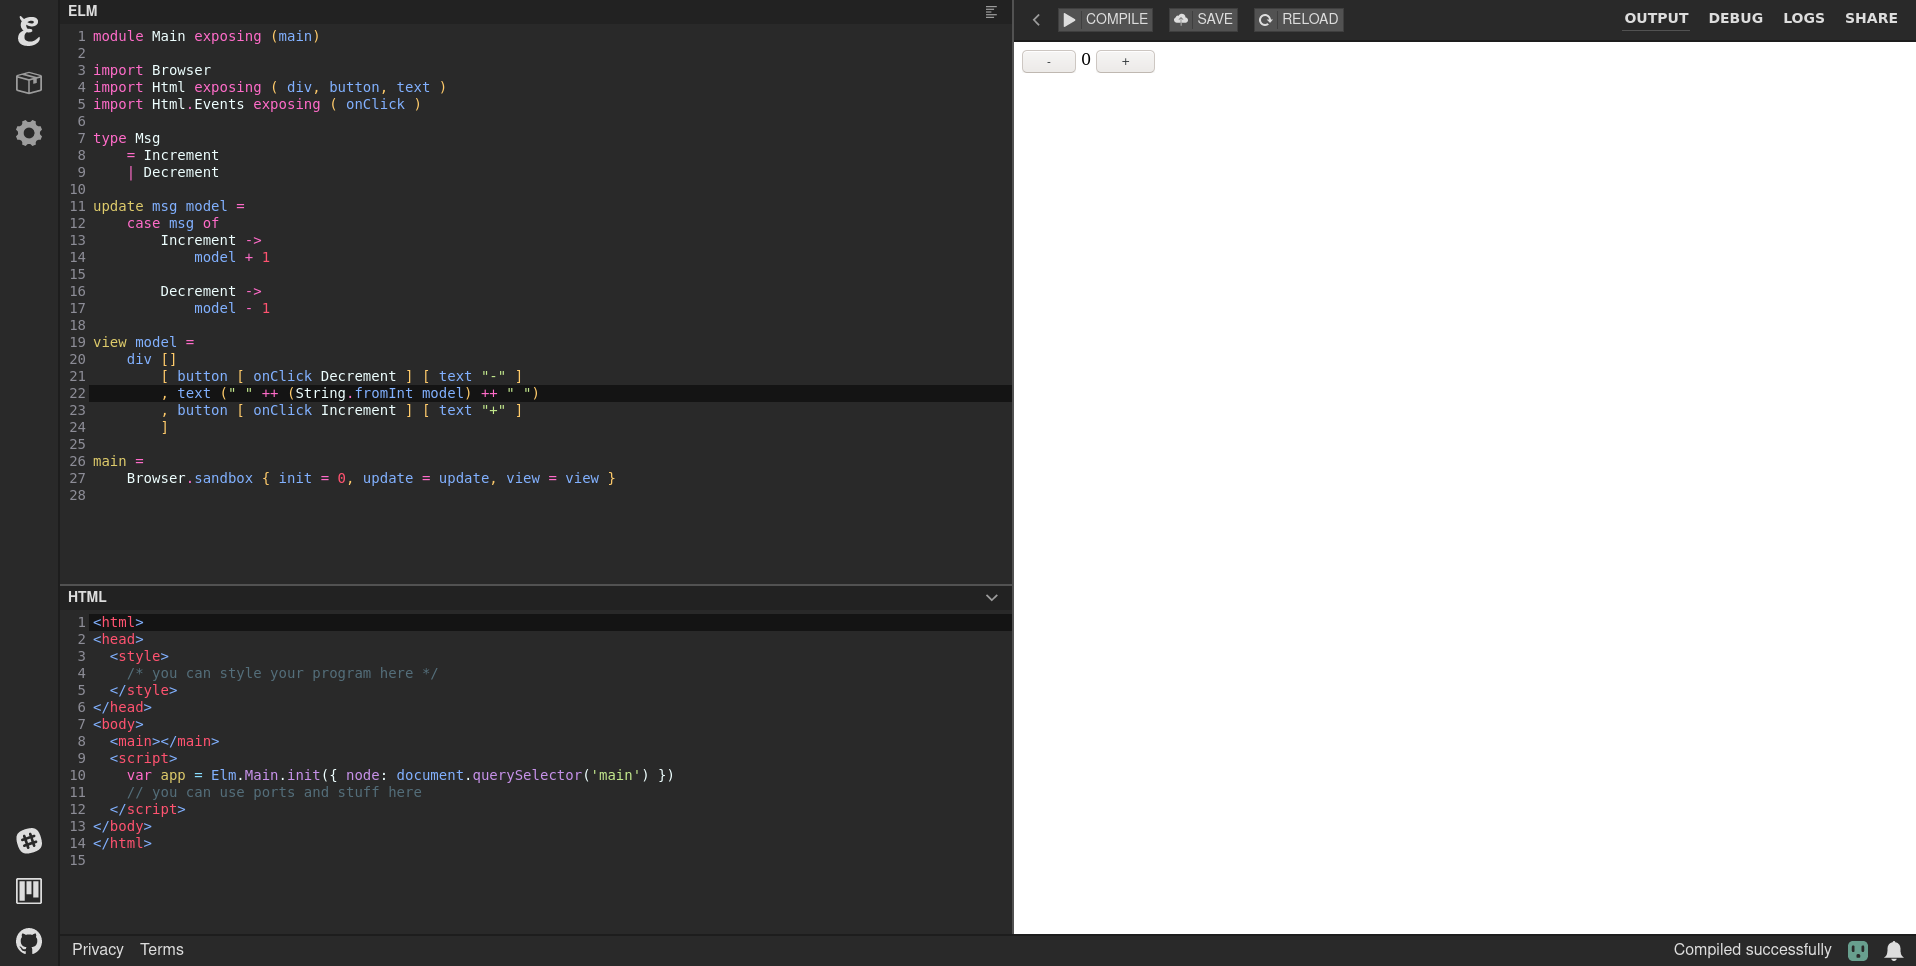Open the SHARE tab
Viewport: 1916px width, 966px height.
[x=1871, y=18]
